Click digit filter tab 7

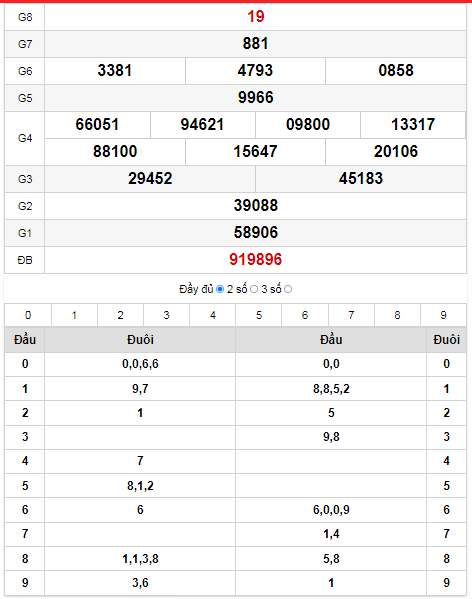pyautogui.click(x=351, y=315)
